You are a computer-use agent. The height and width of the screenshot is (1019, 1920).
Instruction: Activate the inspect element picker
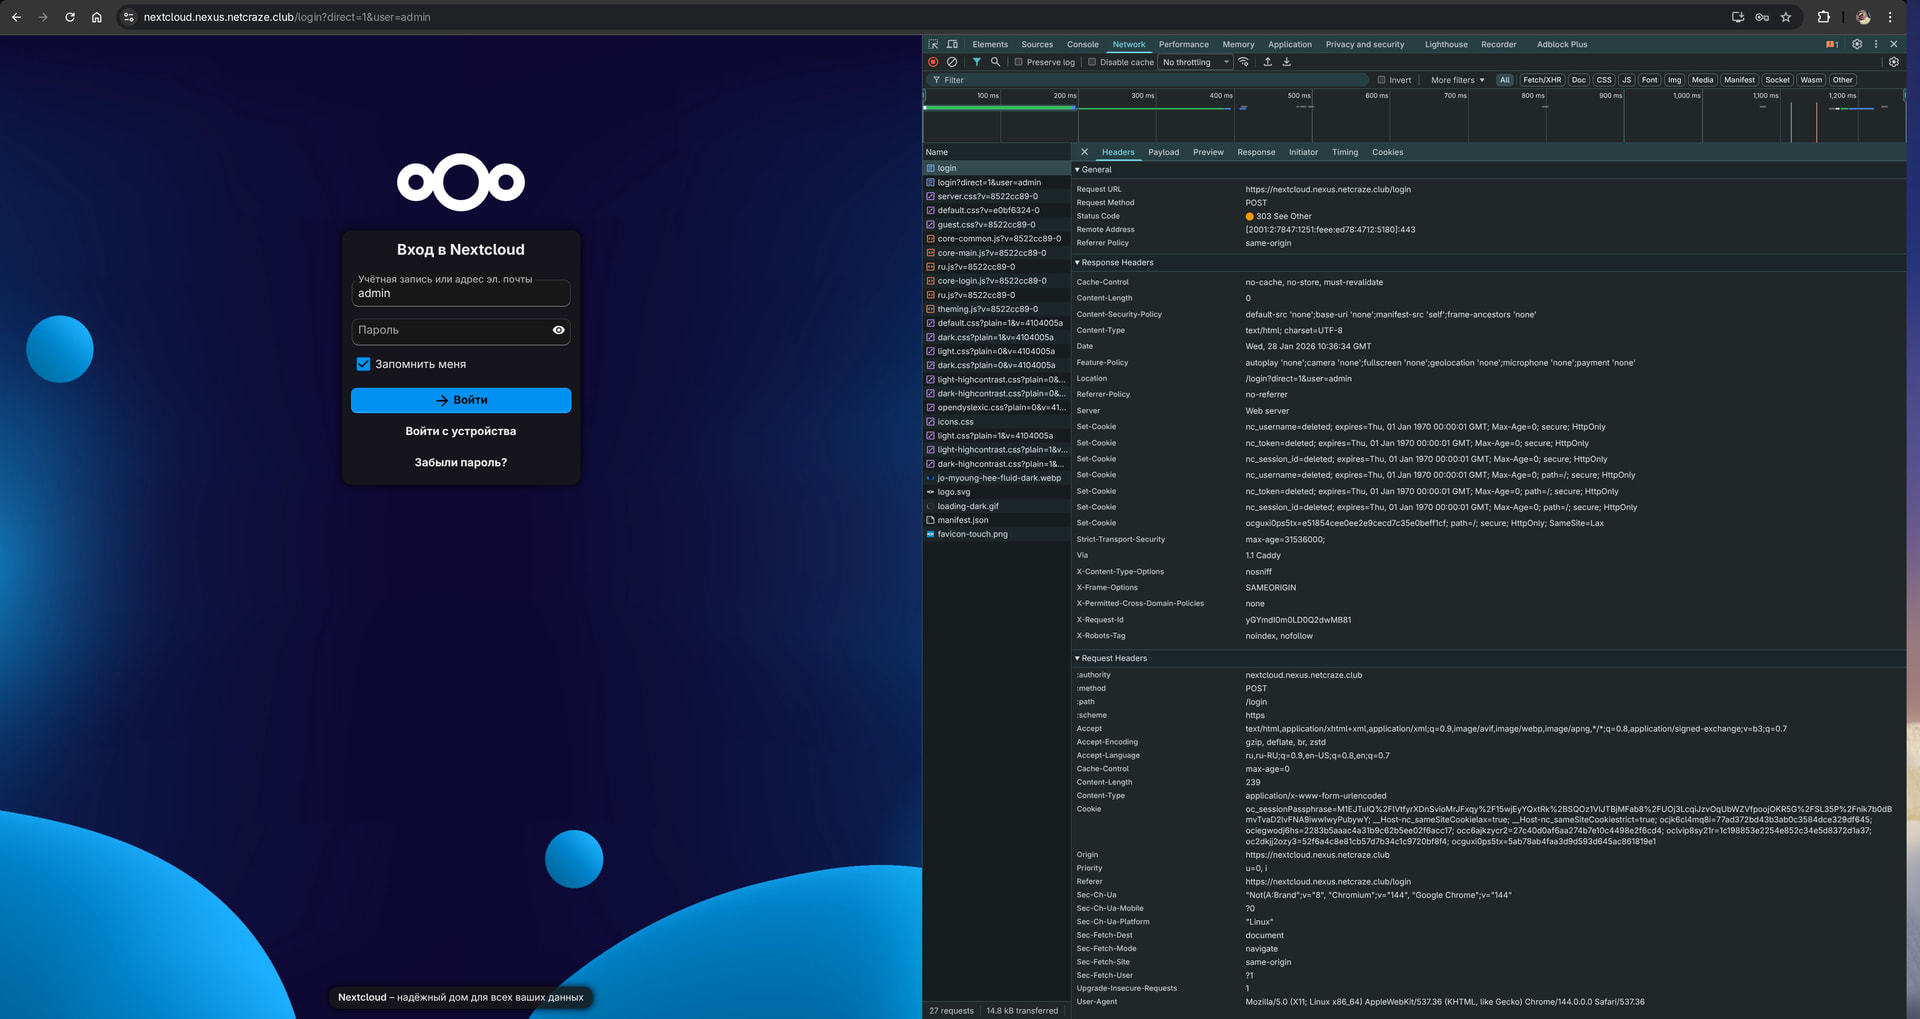coord(933,44)
